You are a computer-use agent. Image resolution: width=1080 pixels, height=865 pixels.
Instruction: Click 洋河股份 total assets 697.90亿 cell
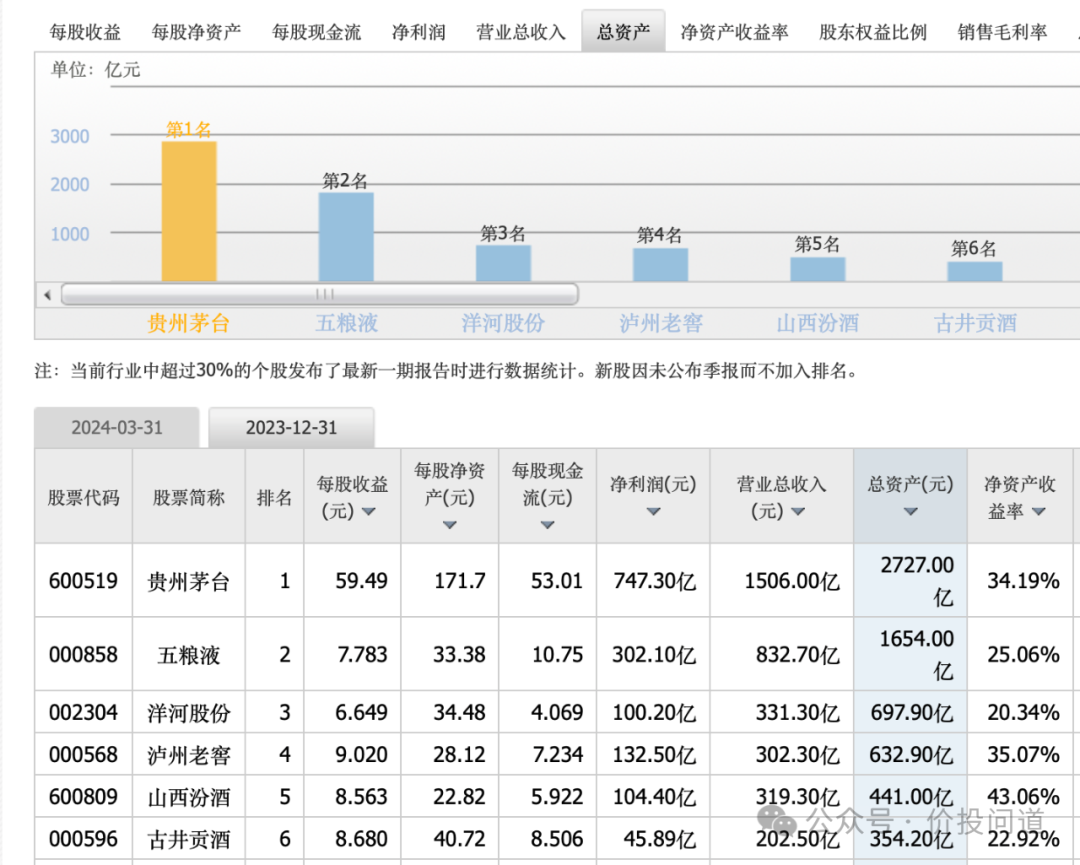[911, 712]
